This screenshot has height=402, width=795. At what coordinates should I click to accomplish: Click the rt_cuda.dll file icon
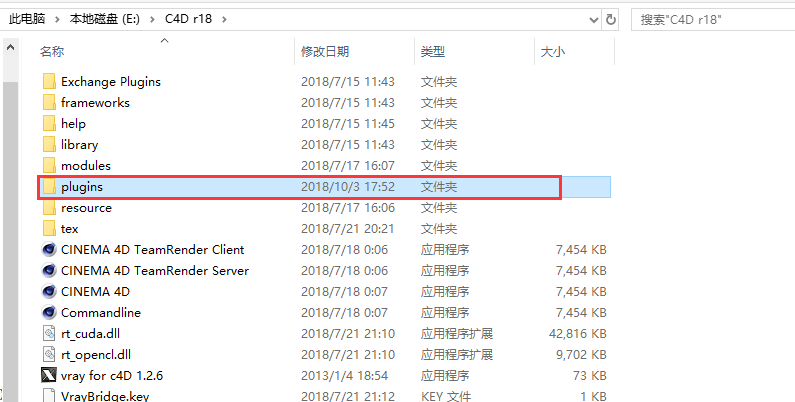point(49,334)
